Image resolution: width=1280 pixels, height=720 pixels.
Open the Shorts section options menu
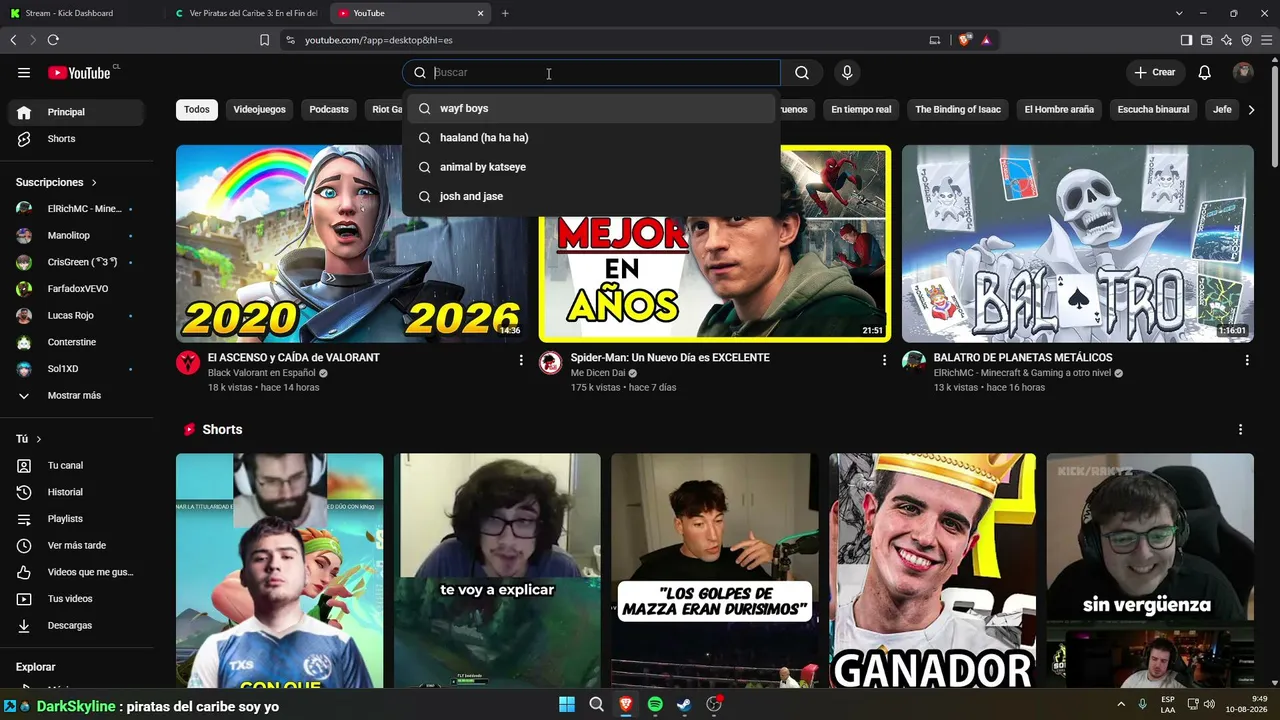click(1241, 429)
